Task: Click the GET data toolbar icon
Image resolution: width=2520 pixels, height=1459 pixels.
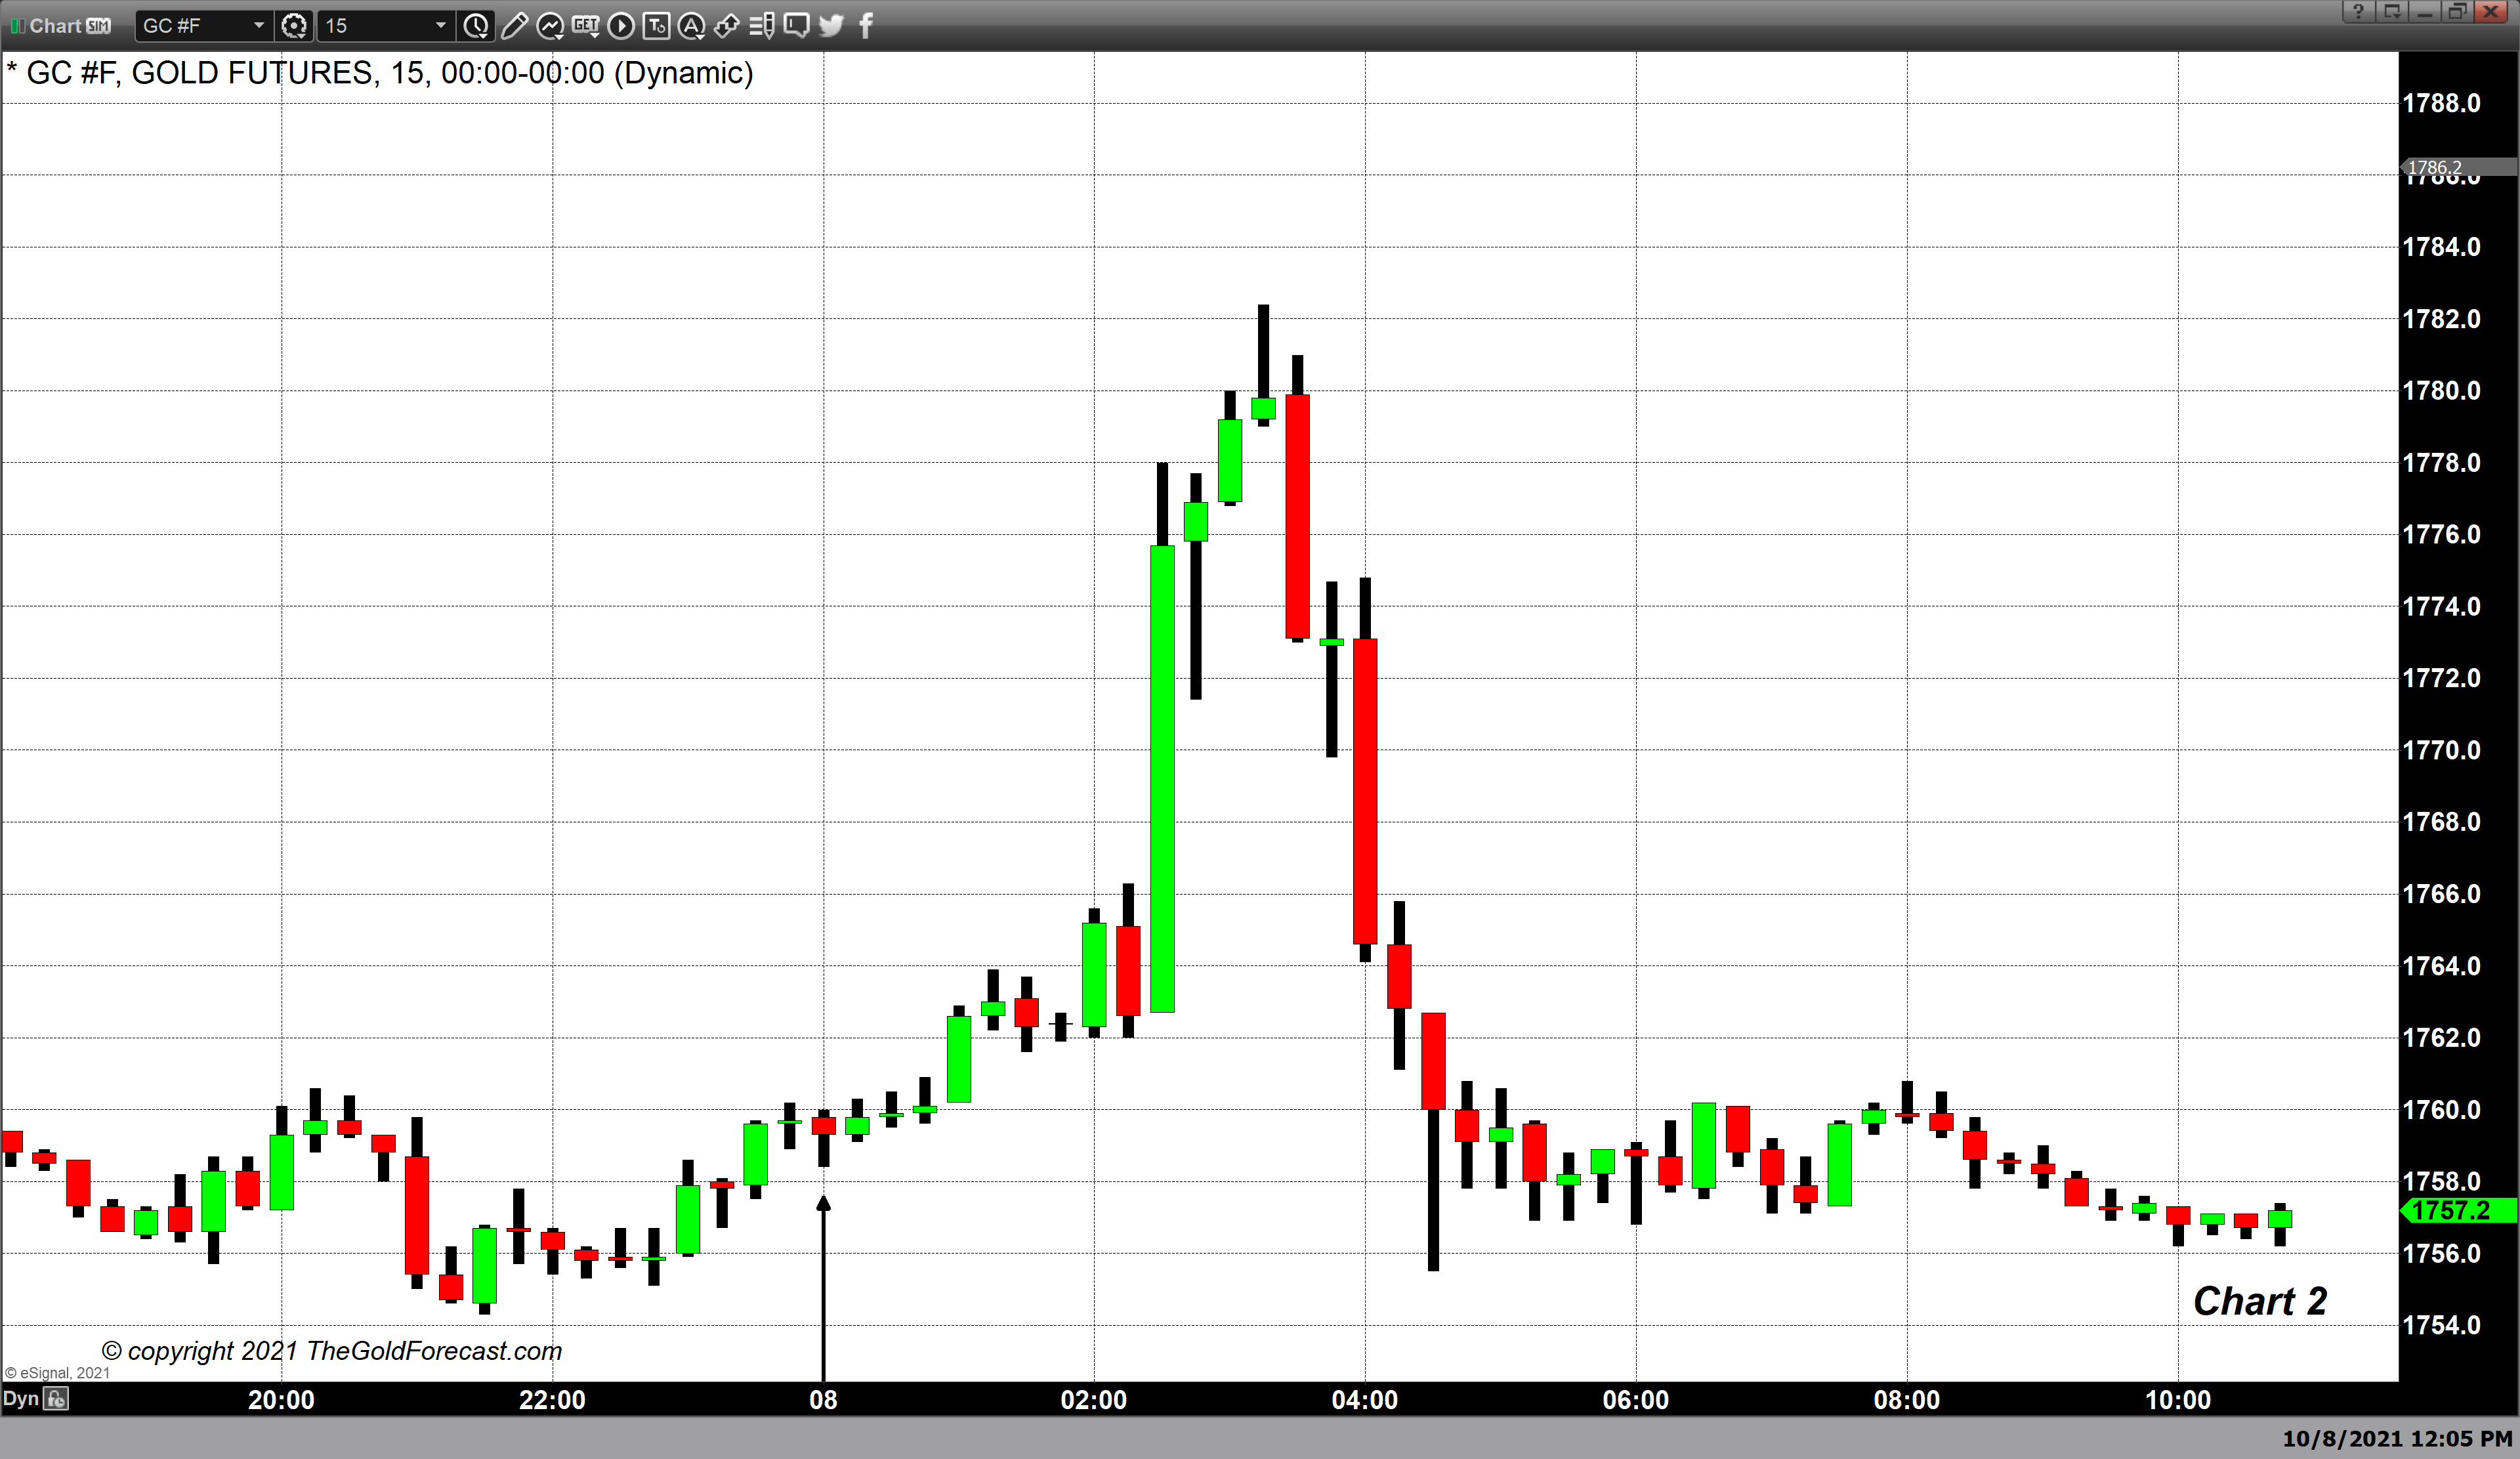Action: point(586,26)
